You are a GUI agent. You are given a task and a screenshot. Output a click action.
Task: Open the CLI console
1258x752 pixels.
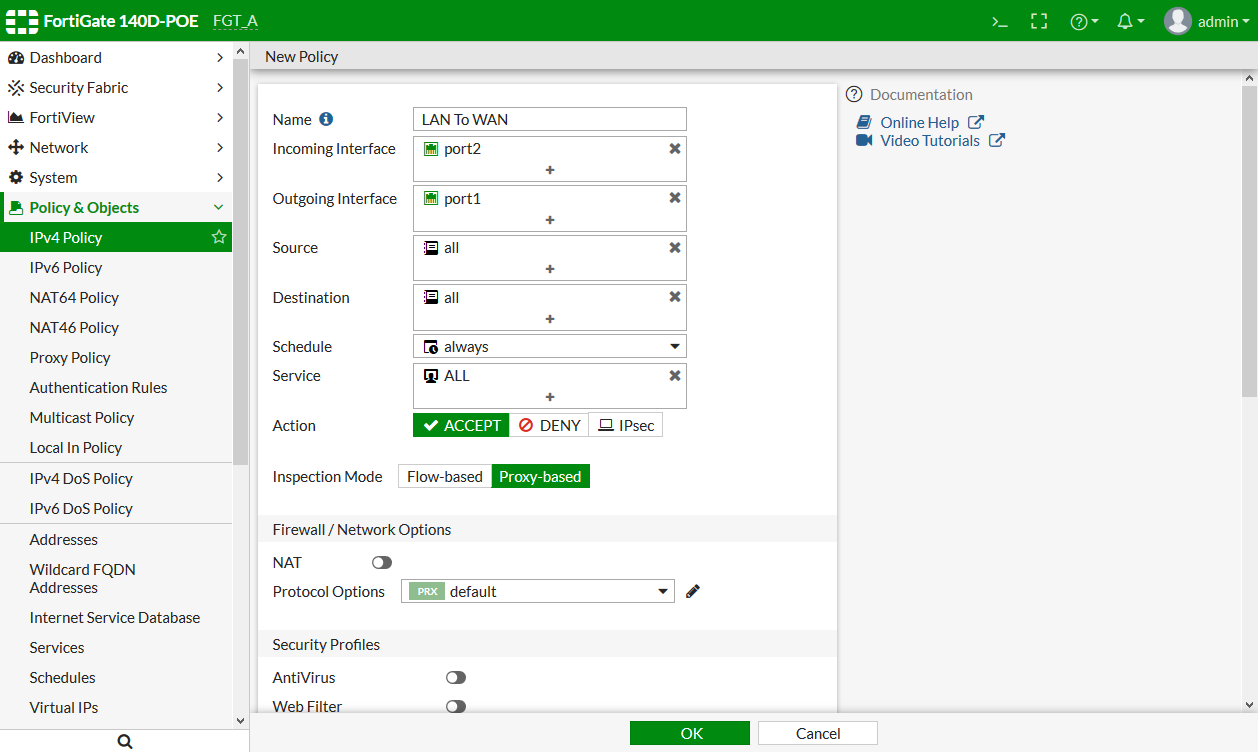coord(999,20)
